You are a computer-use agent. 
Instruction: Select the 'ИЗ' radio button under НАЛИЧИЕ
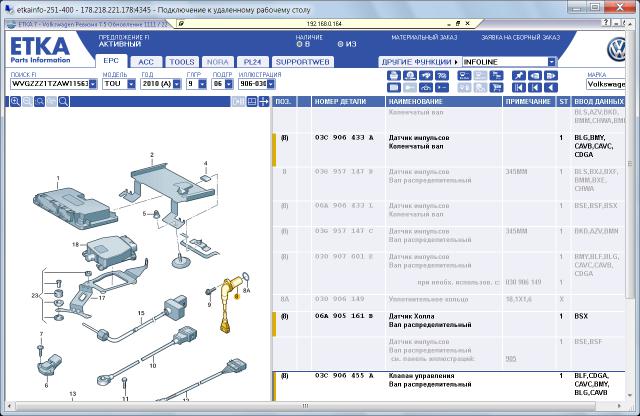340,44
